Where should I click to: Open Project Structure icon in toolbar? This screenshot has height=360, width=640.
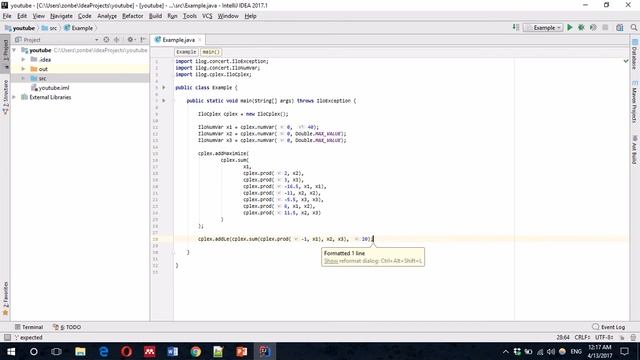point(620,27)
